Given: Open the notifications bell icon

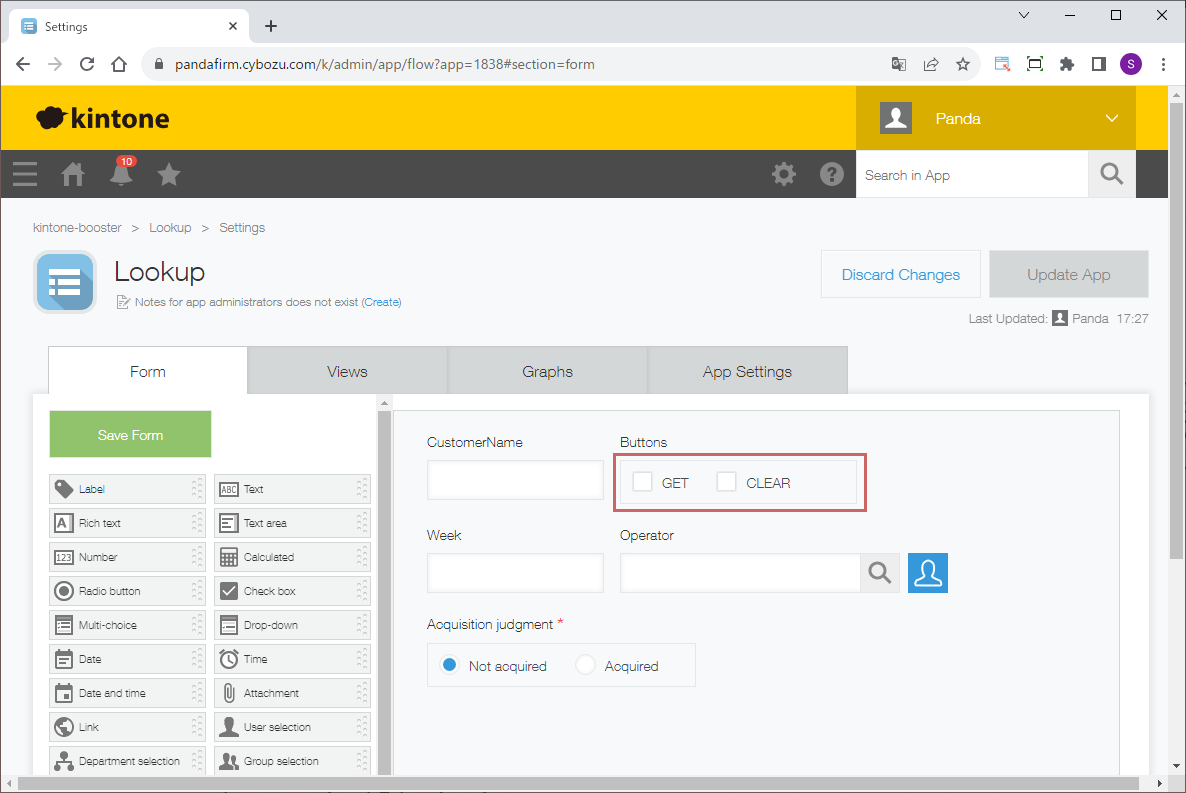Looking at the screenshot, I should click(x=121, y=175).
